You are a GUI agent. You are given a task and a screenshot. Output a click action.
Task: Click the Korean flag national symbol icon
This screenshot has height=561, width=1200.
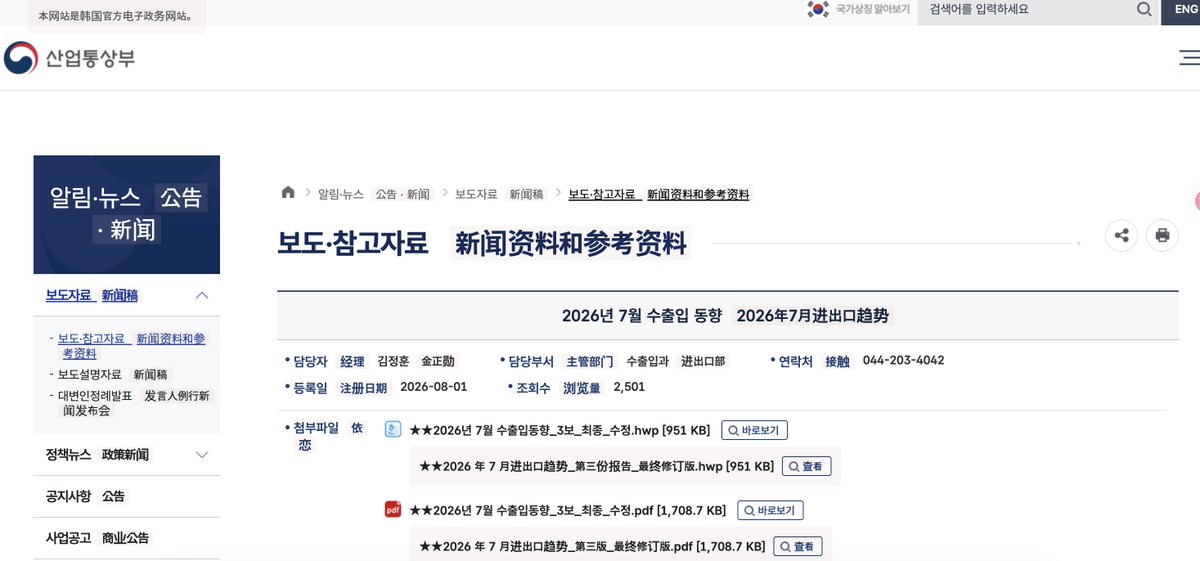click(819, 9)
